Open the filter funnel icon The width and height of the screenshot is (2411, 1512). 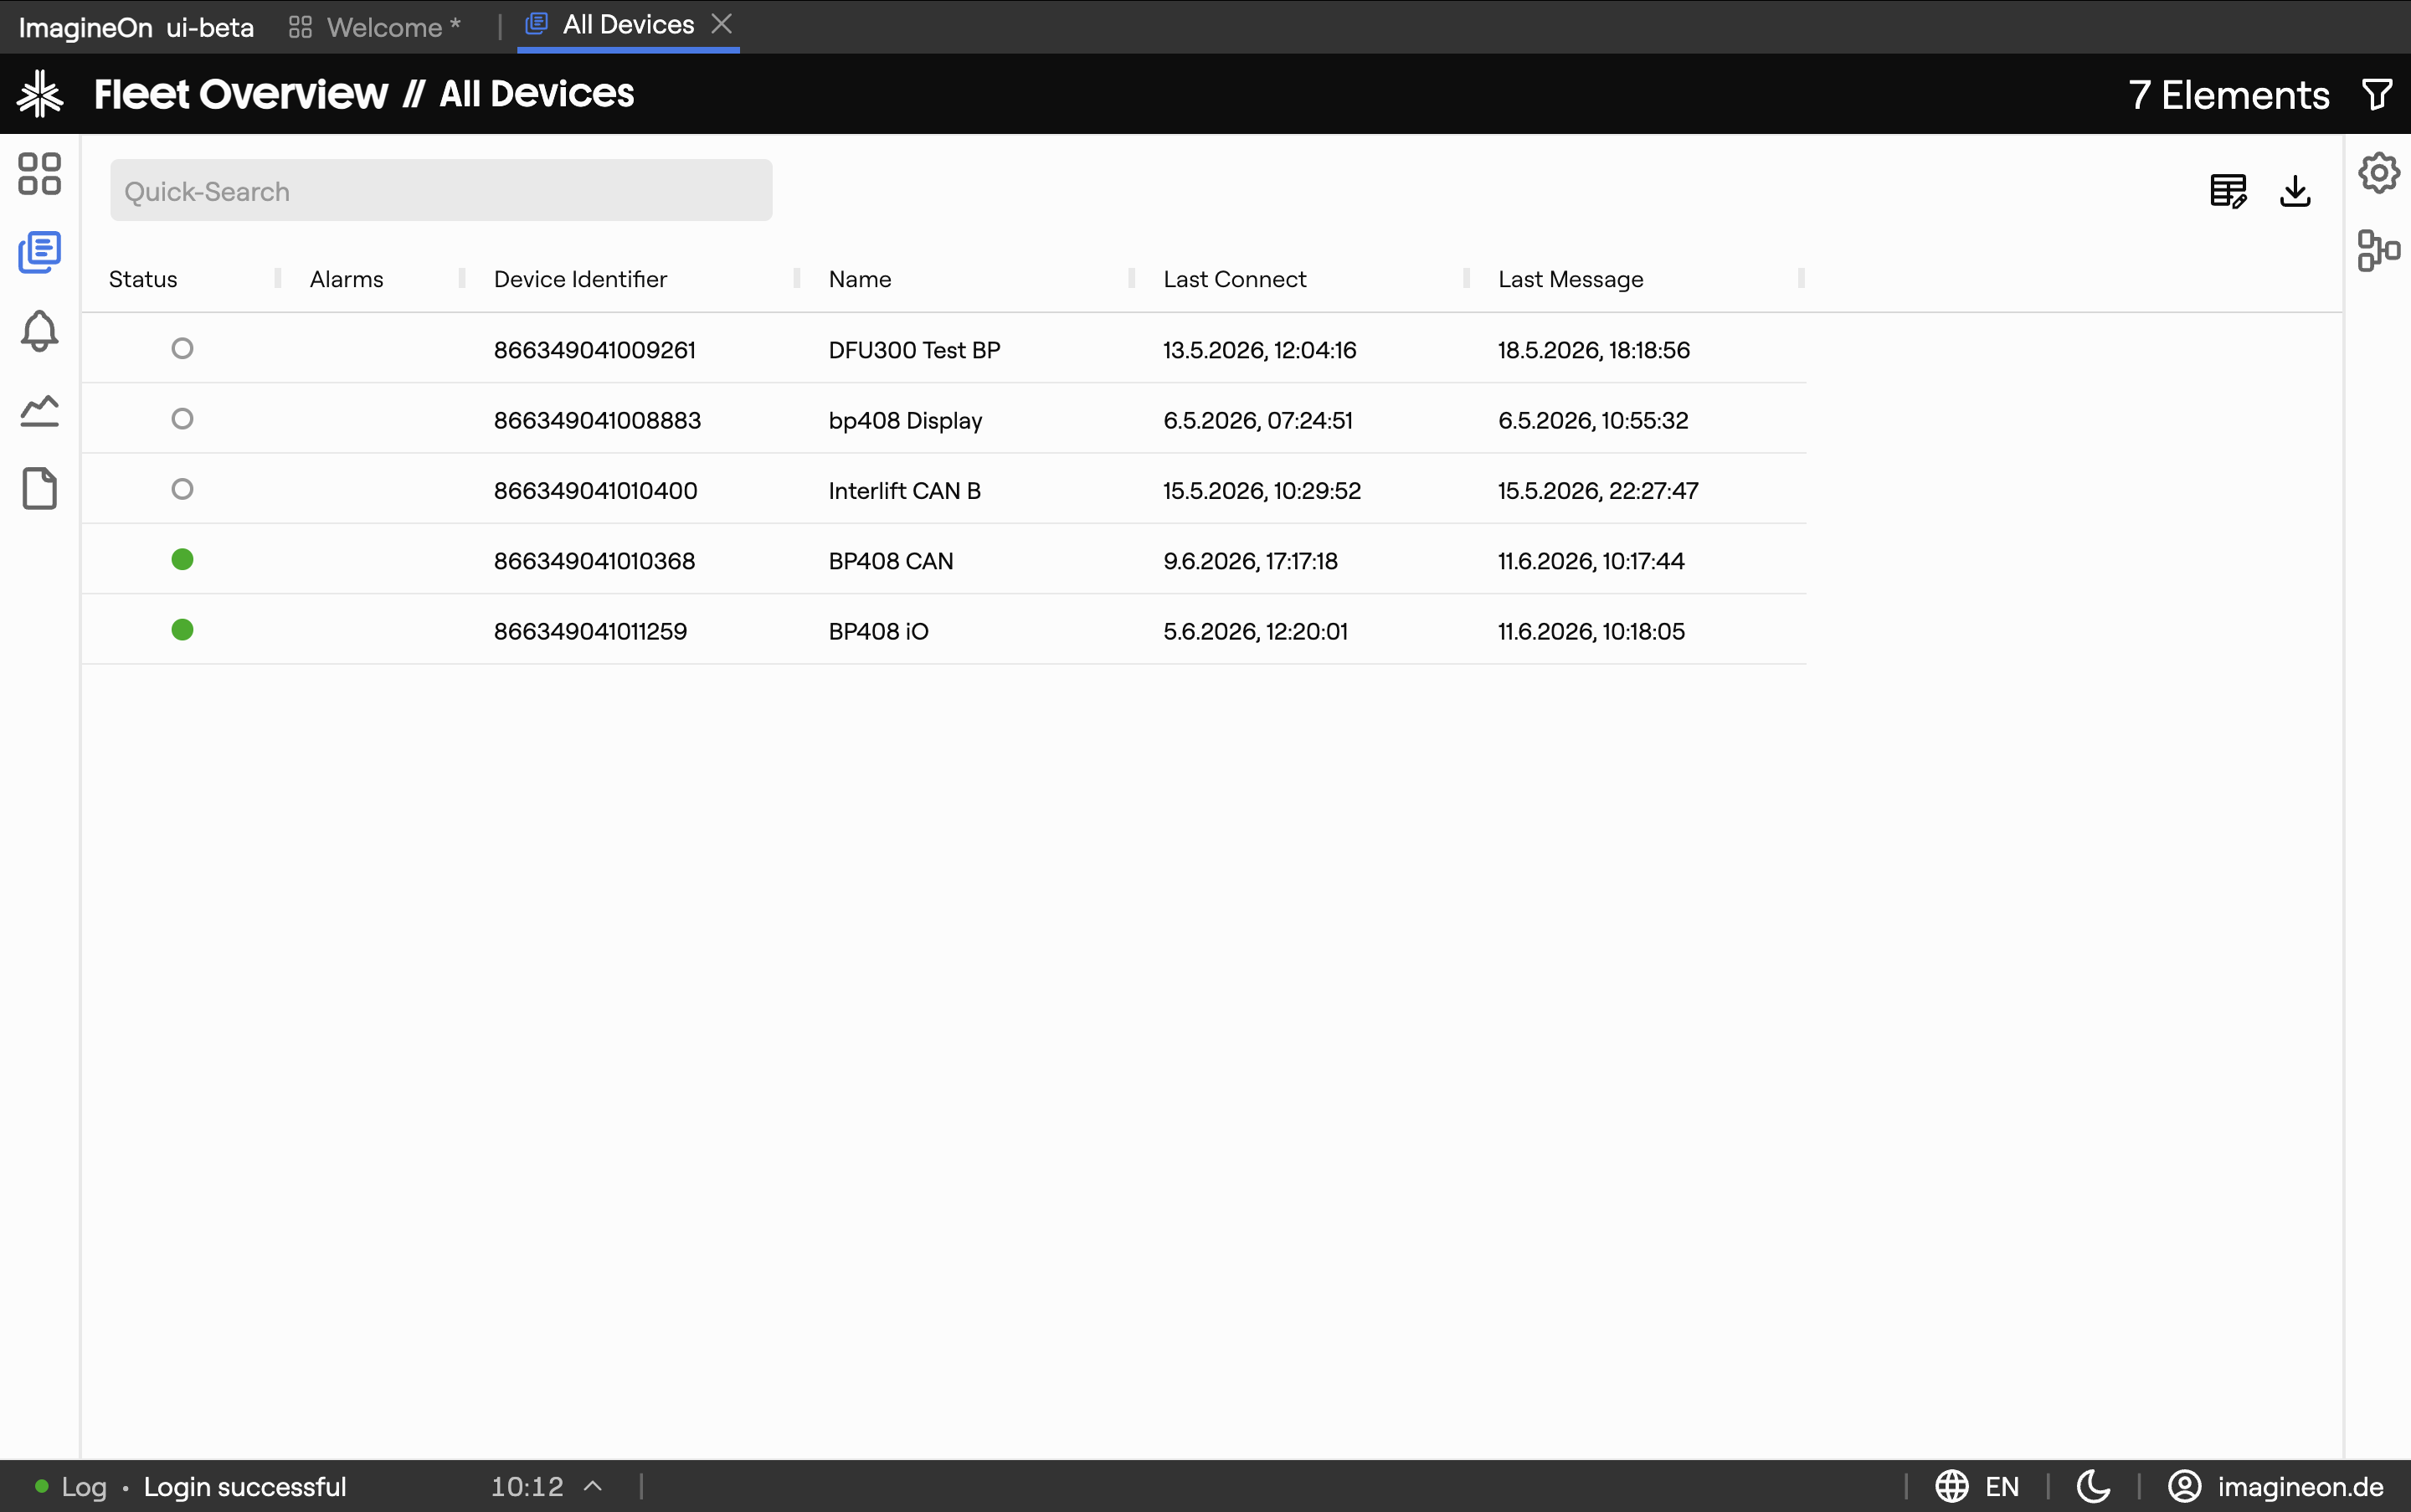click(x=2377, y=95)
